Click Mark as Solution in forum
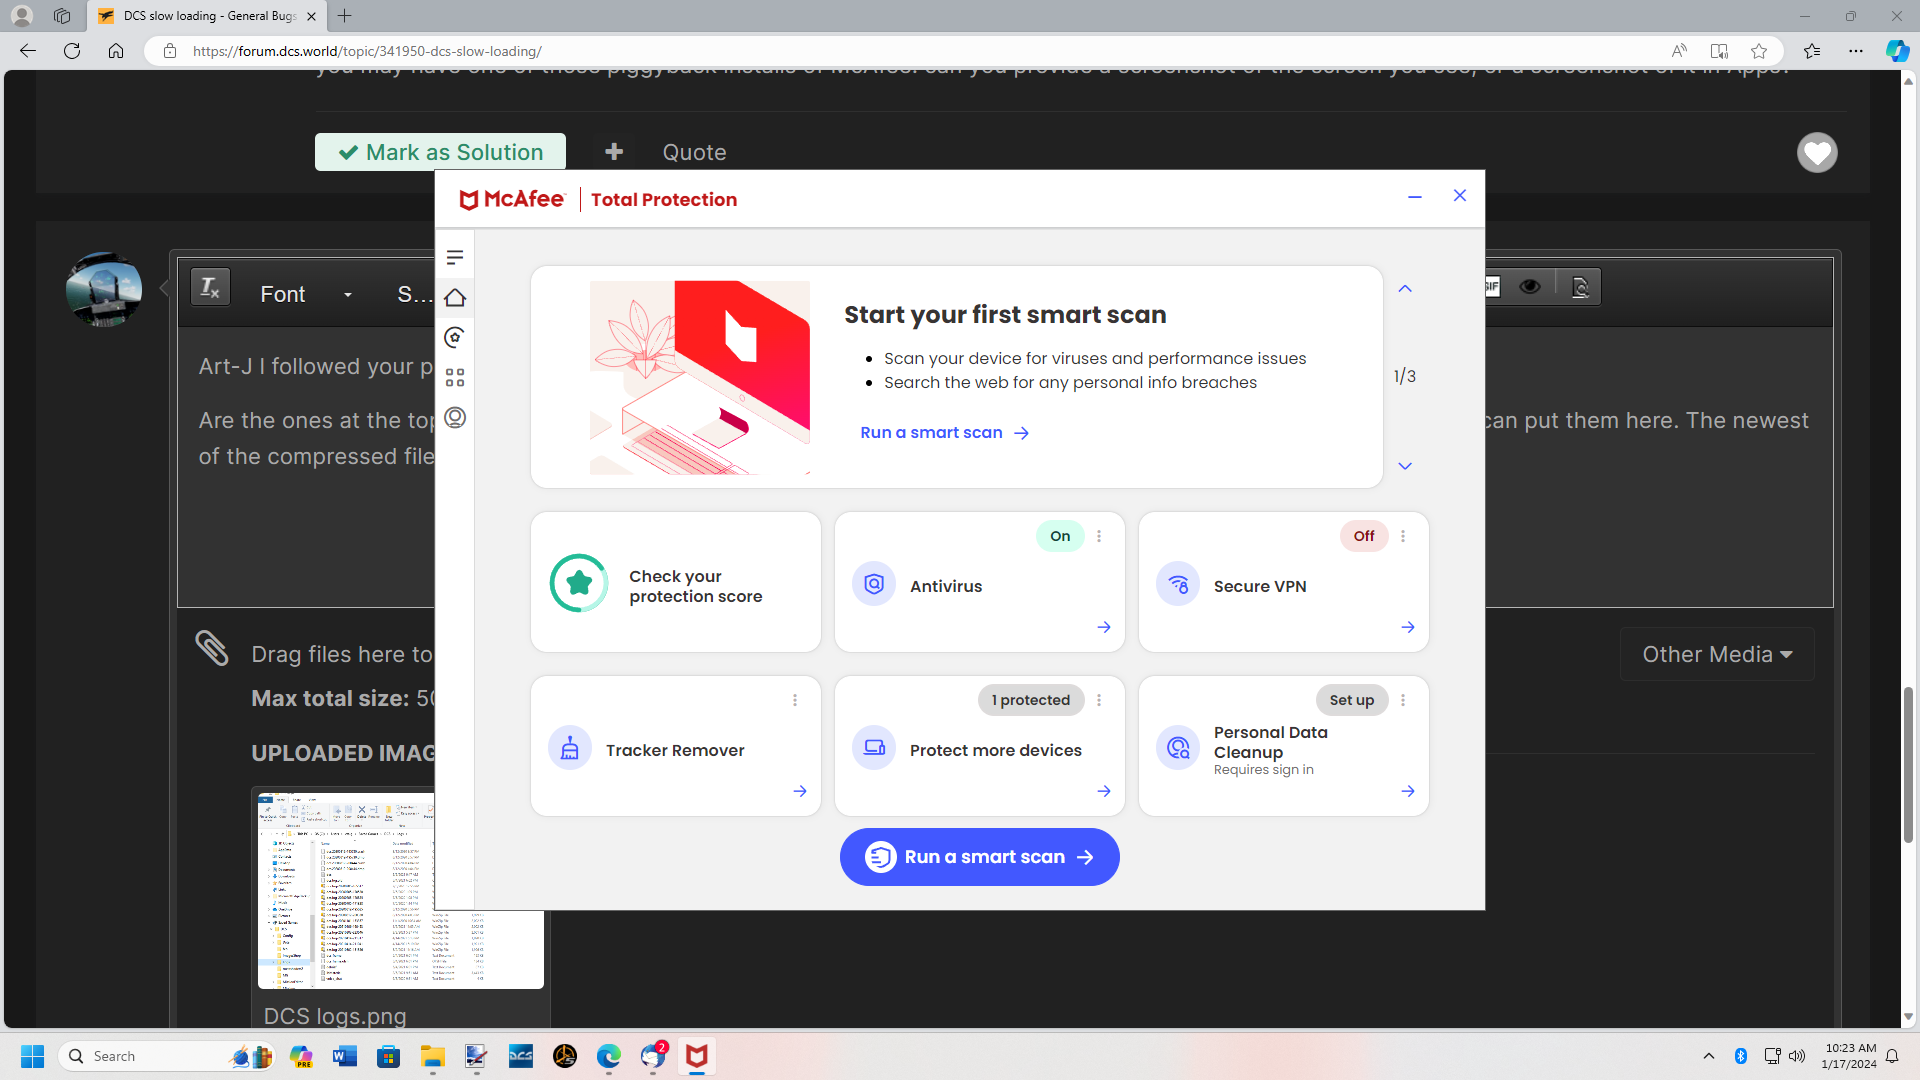The height and width of the screenshot is (1080, 1920). [x=440, y=152]
